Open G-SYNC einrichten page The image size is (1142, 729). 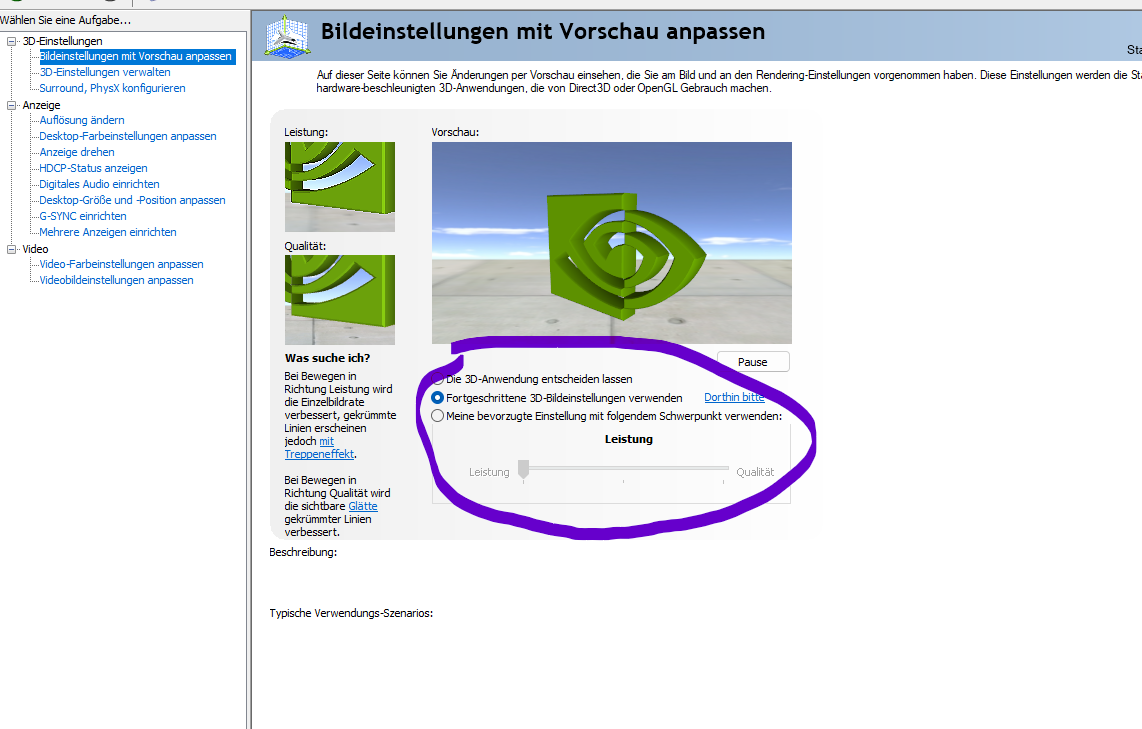point(82,216)
